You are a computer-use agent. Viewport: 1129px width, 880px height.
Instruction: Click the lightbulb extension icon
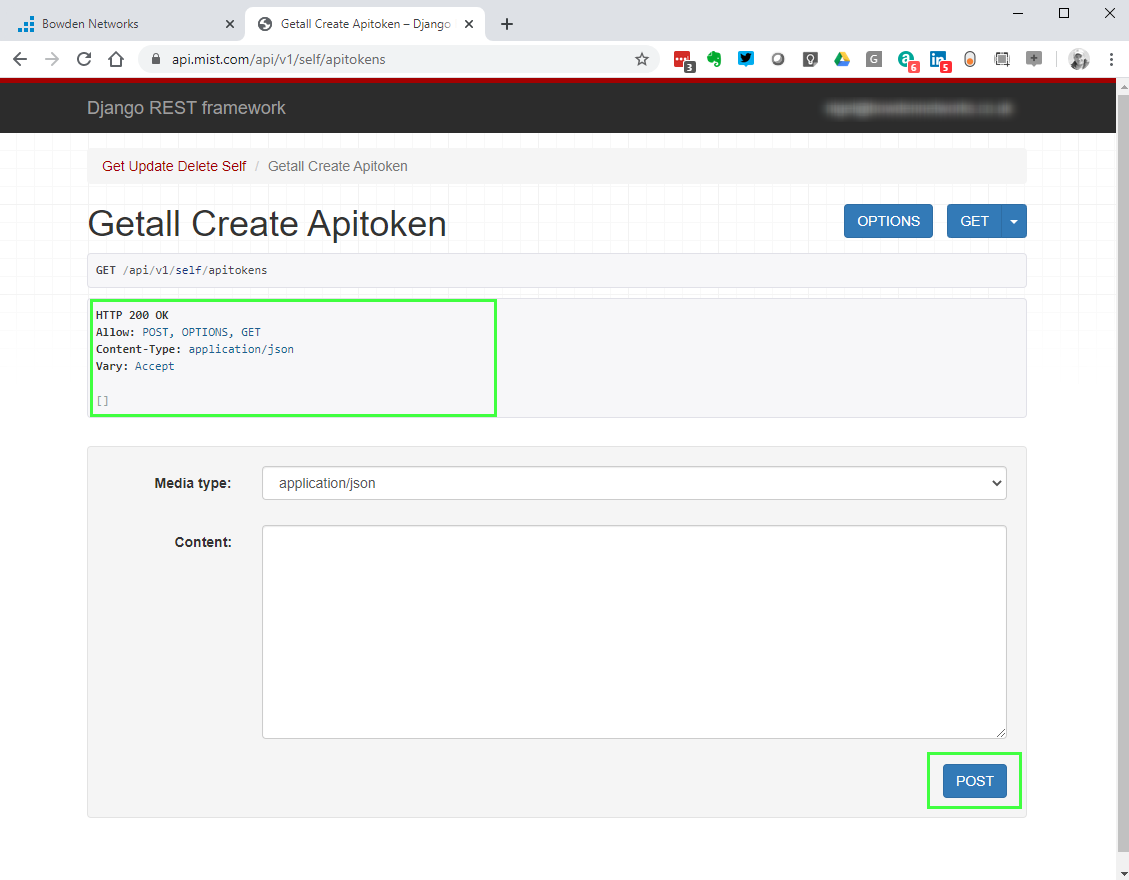(810, 59)
